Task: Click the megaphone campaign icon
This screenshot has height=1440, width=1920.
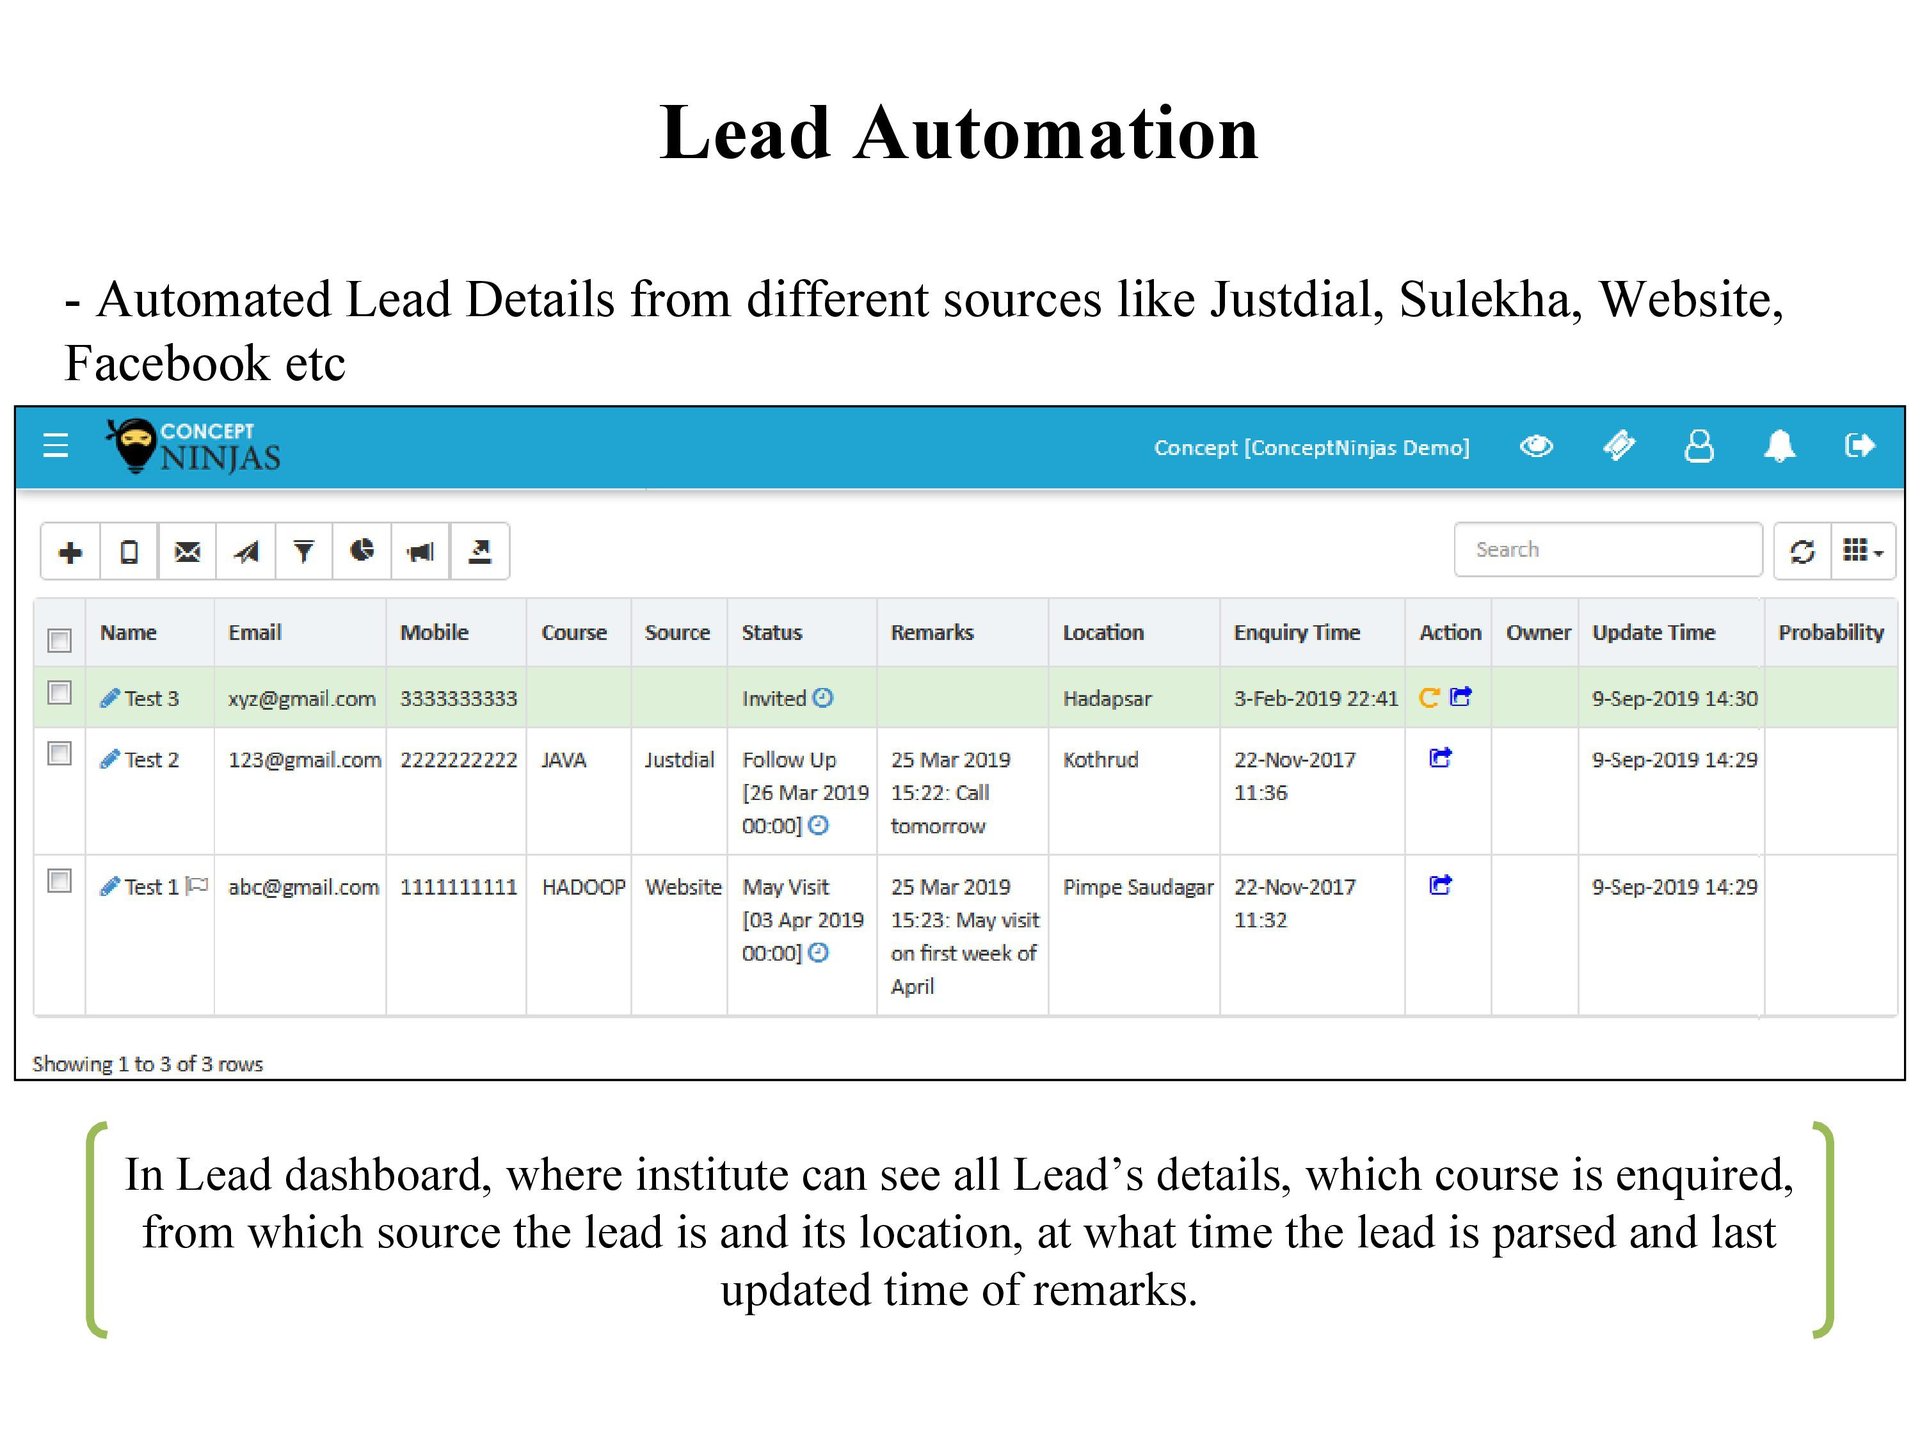Action: pos(421,552)
